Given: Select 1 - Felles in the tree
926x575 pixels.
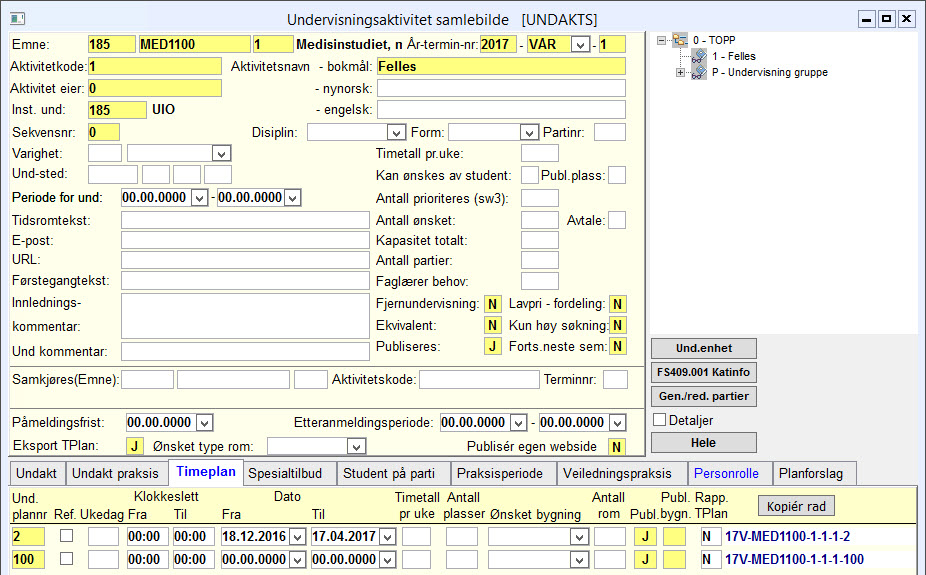Looking at the screenshot, I should coord(733,56).
